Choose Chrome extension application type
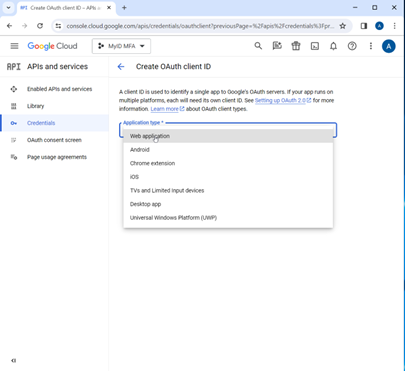The width and height of the screenshot is (405, 371). [x=228, y=163]
